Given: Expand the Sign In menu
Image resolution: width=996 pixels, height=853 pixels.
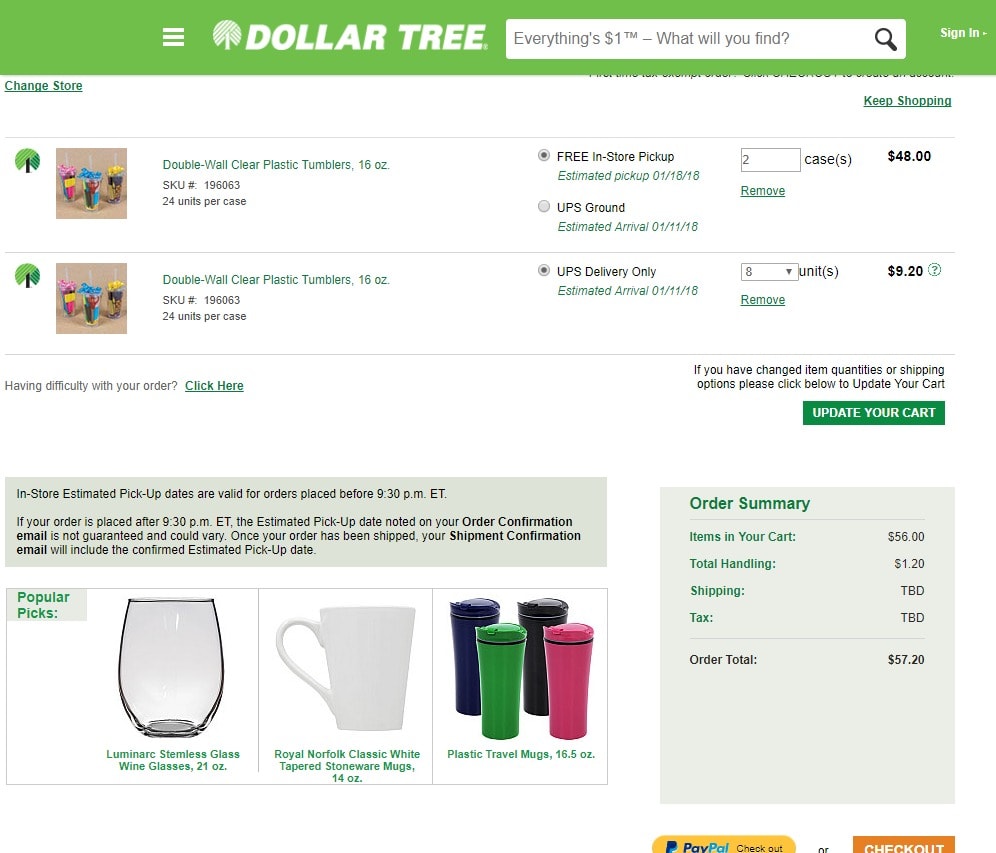Looking at the screenshot, I should coord(963,33).
